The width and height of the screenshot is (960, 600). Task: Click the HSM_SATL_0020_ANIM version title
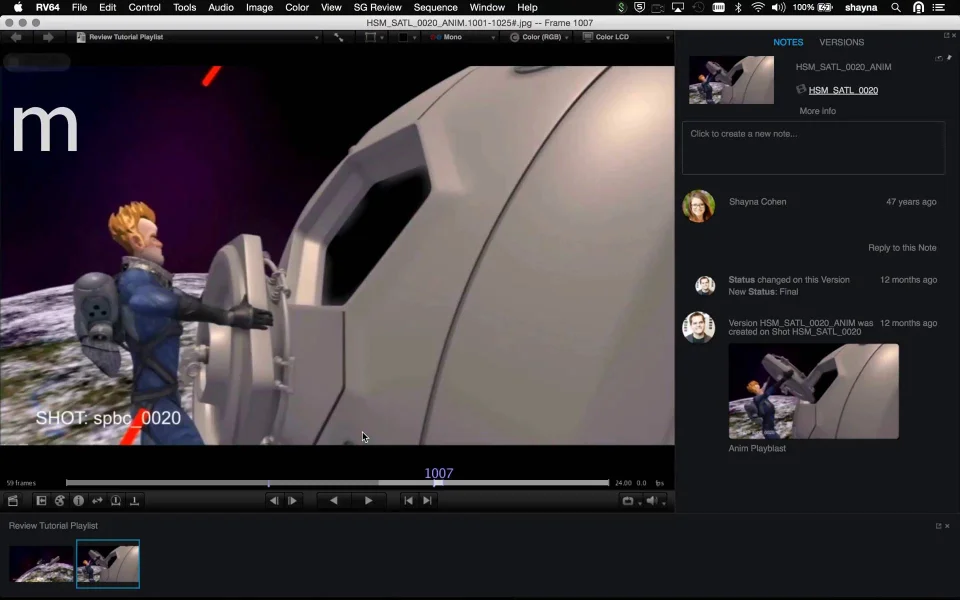(843, 67)
